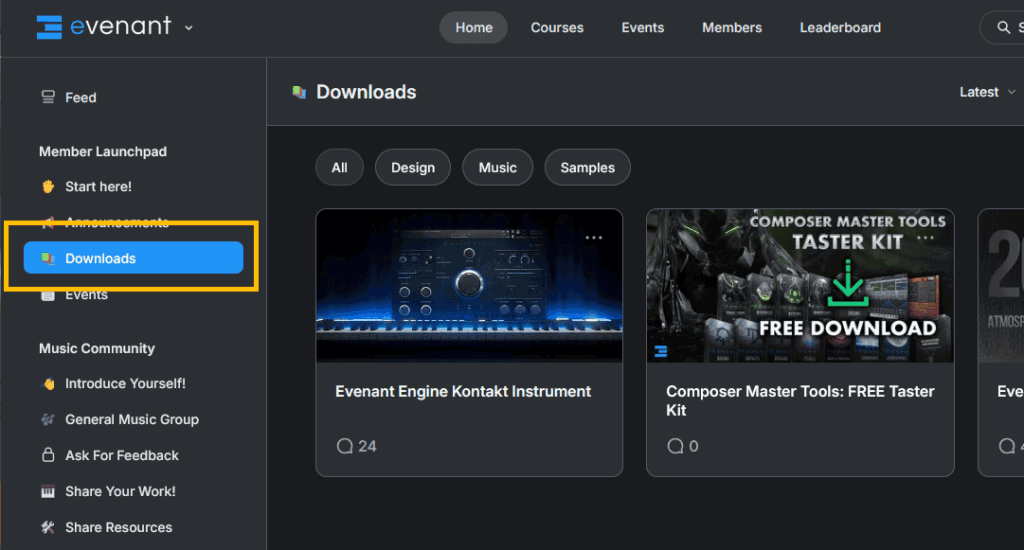
Task: Filter downloads by Samples
Action: [x=587, y=168]
